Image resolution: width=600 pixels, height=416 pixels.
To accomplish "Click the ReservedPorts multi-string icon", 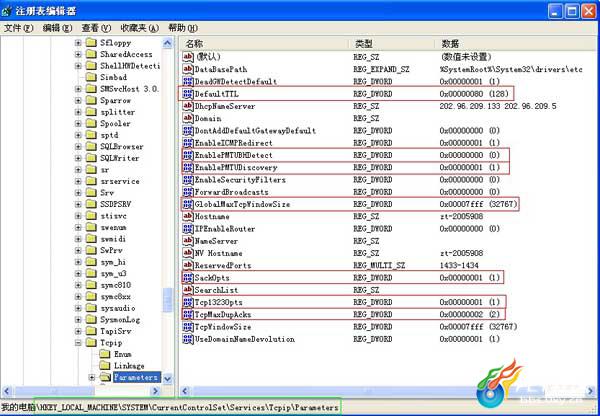I will click(188, 265).
